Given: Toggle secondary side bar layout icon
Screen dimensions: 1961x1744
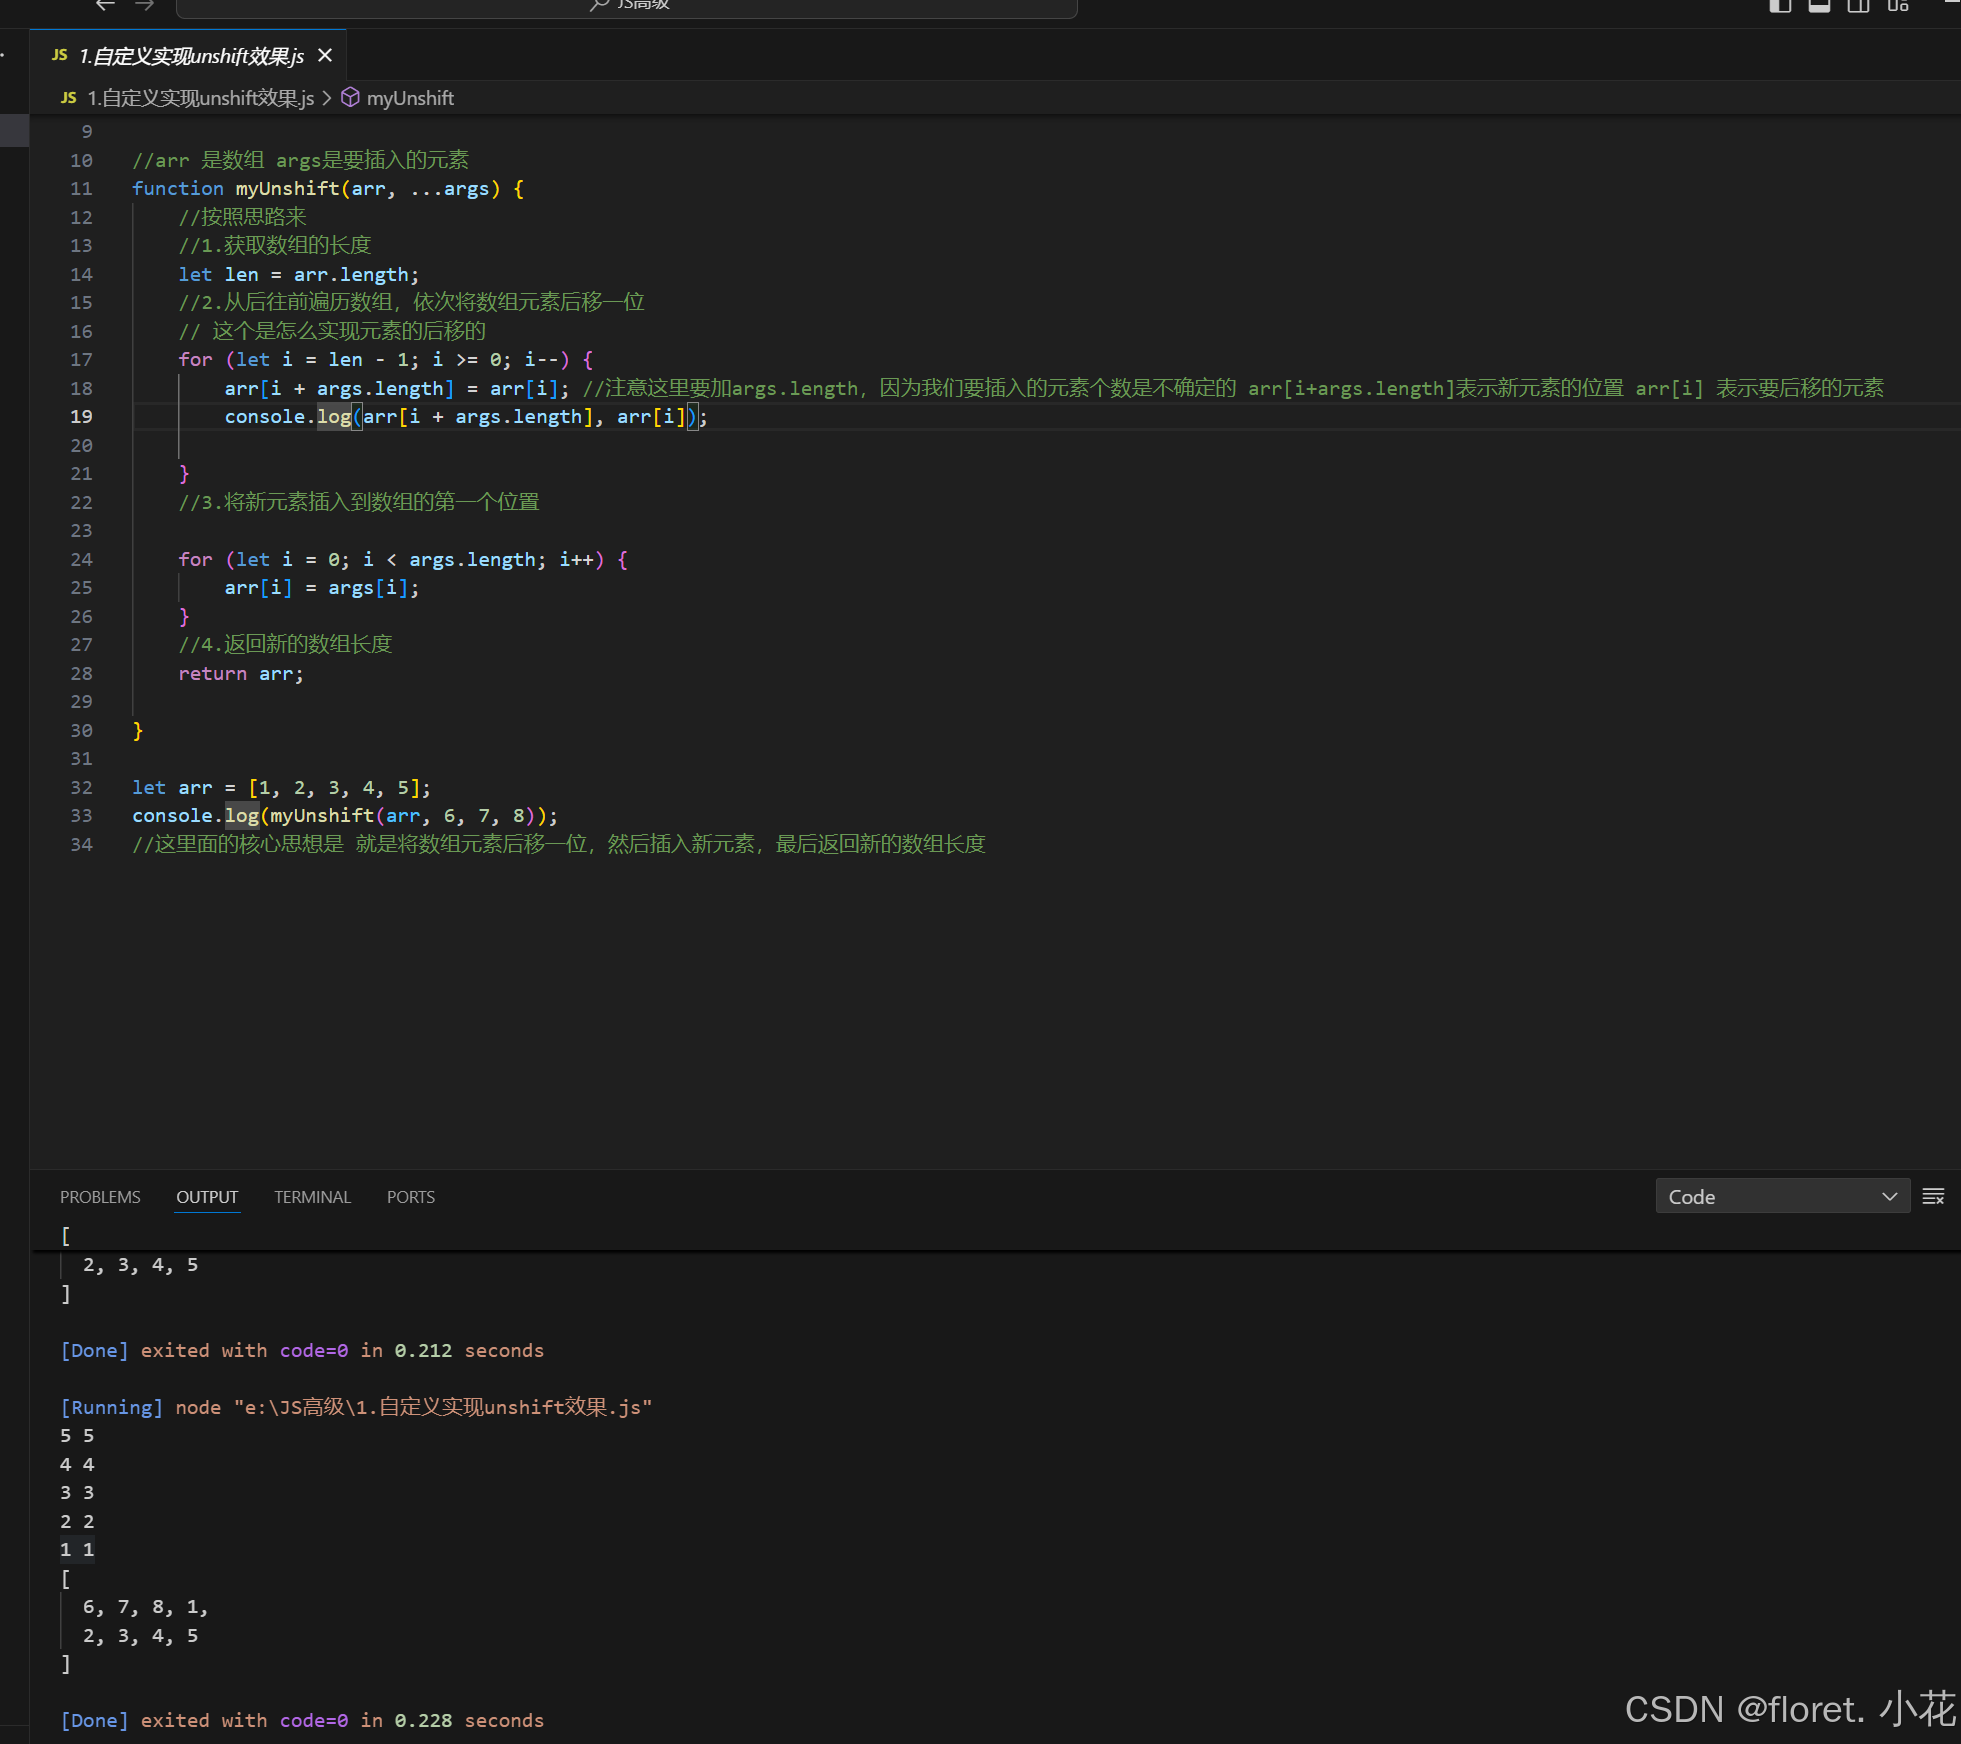Looking at the screenshot, I should (x=1858, y=5).
